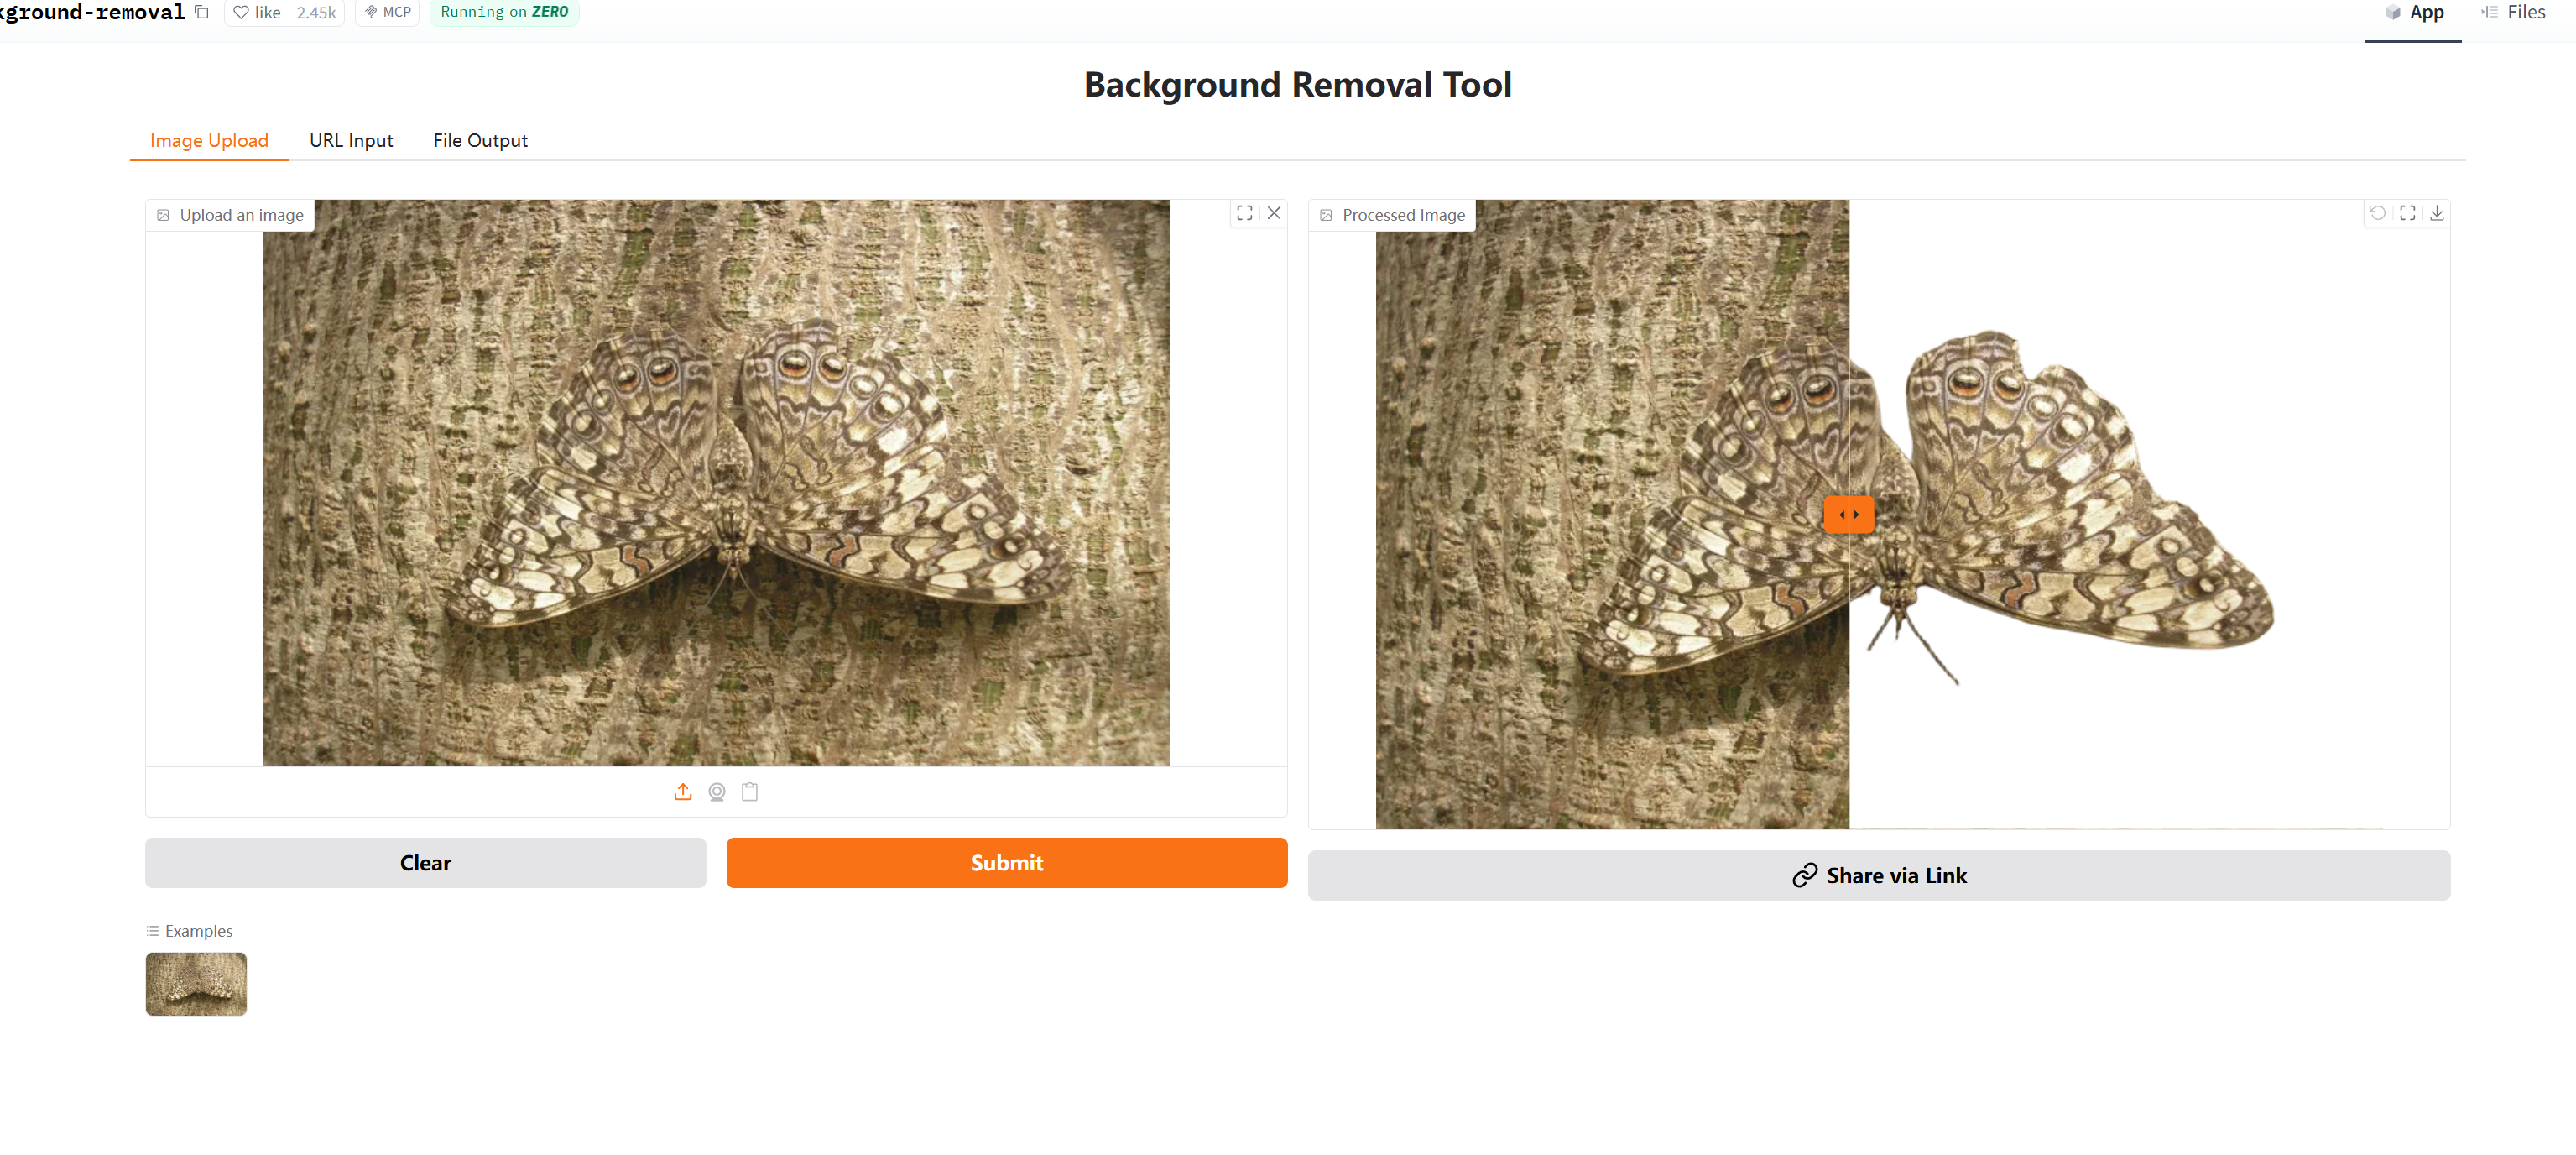Viewport: 2576px width, 1155px height.
Task: Expand uploaded image to fullscreen
Action: (x=1245, y=213)
